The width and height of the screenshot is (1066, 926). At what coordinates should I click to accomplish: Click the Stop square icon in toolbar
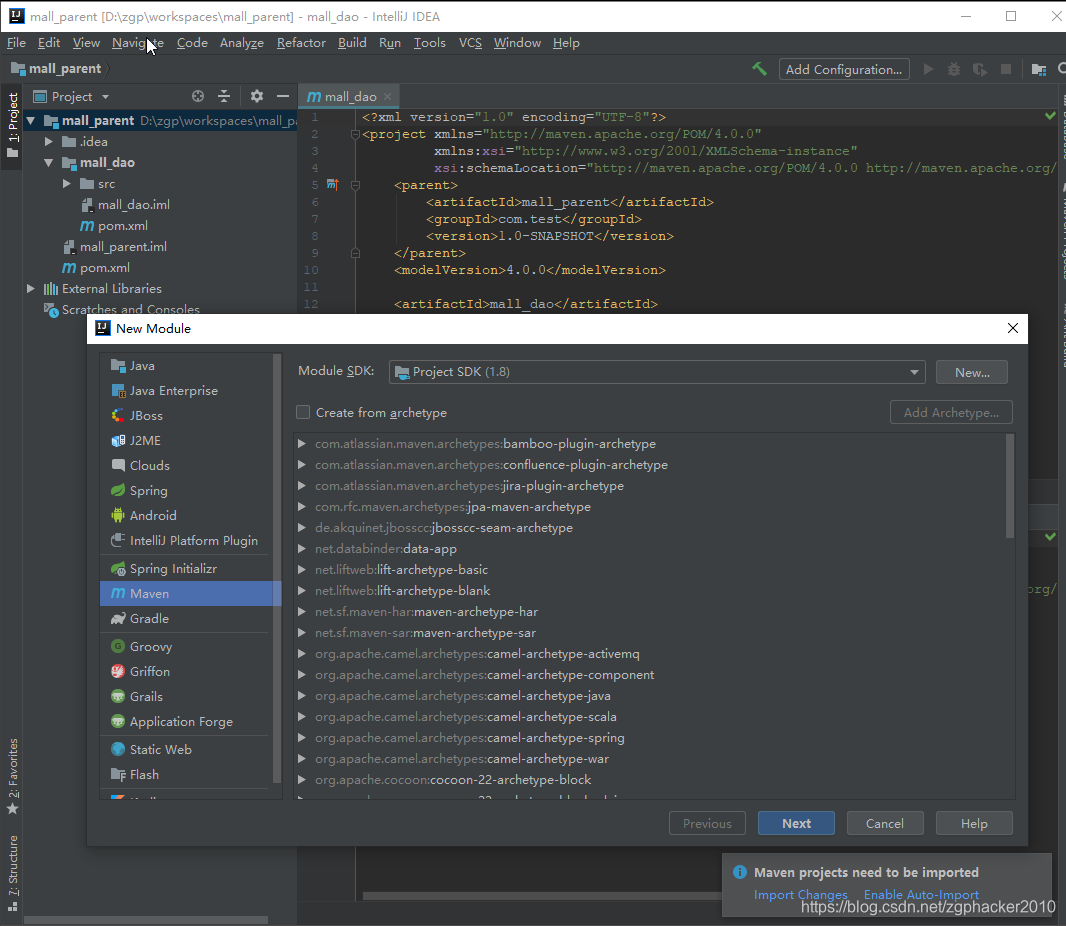coord(1006,69)
